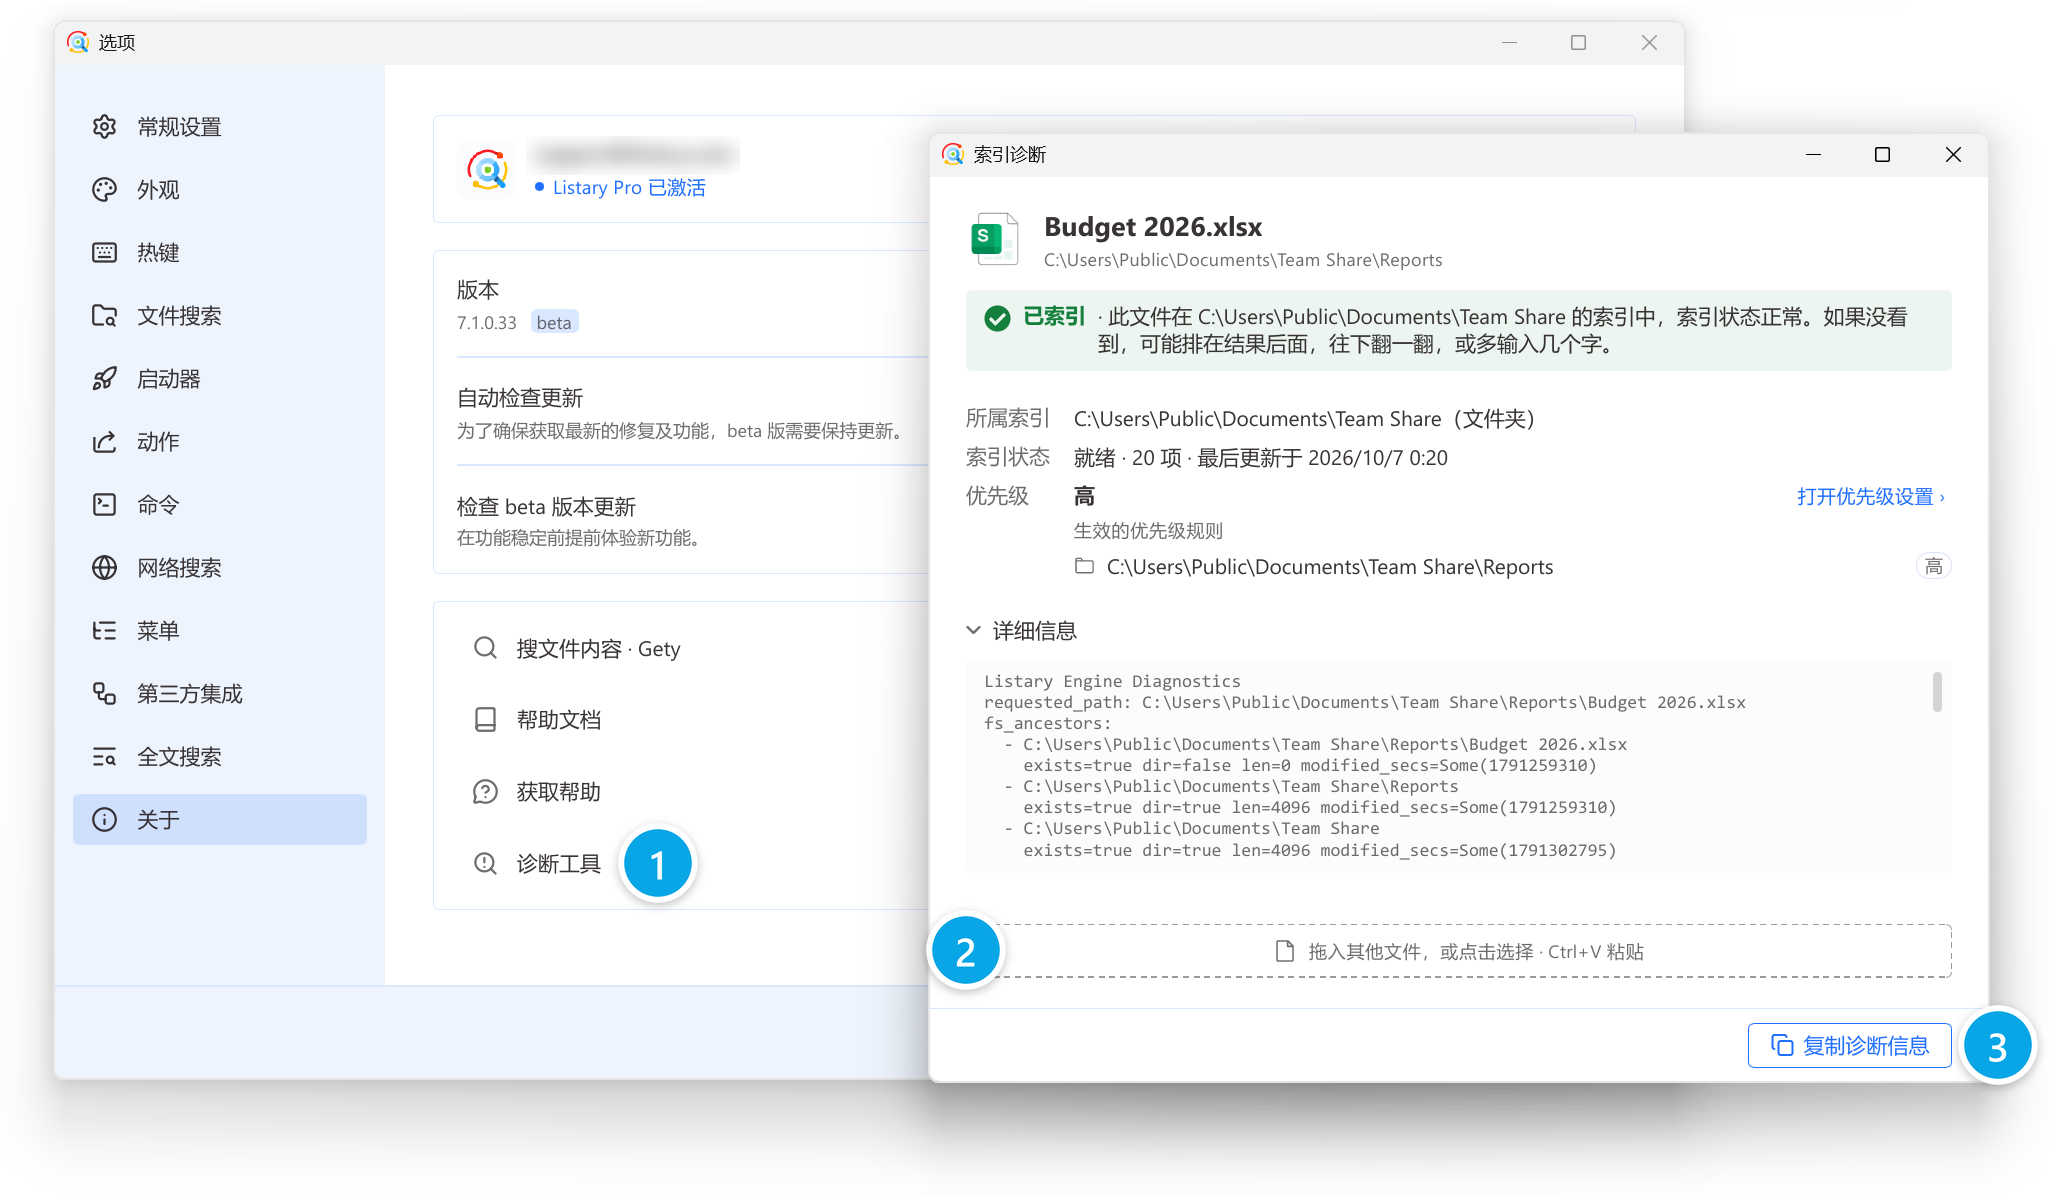Select the 菜单 list icon

pyautogui.click(x=104, y=631)
